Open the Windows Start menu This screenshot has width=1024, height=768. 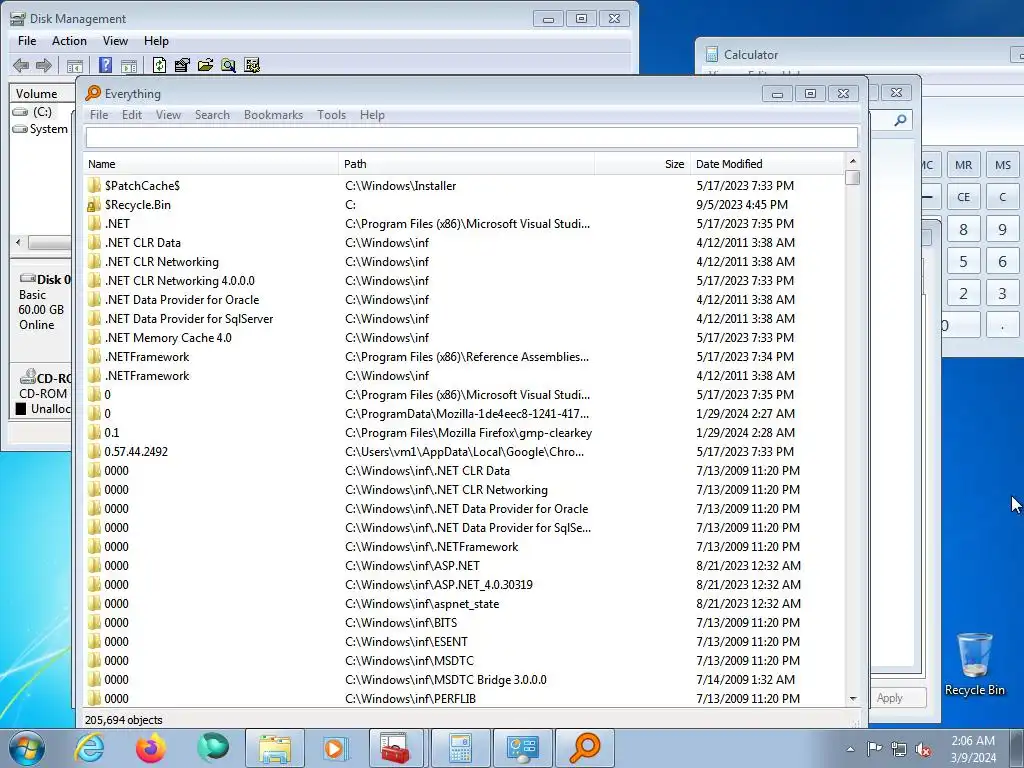coord(27,748)
